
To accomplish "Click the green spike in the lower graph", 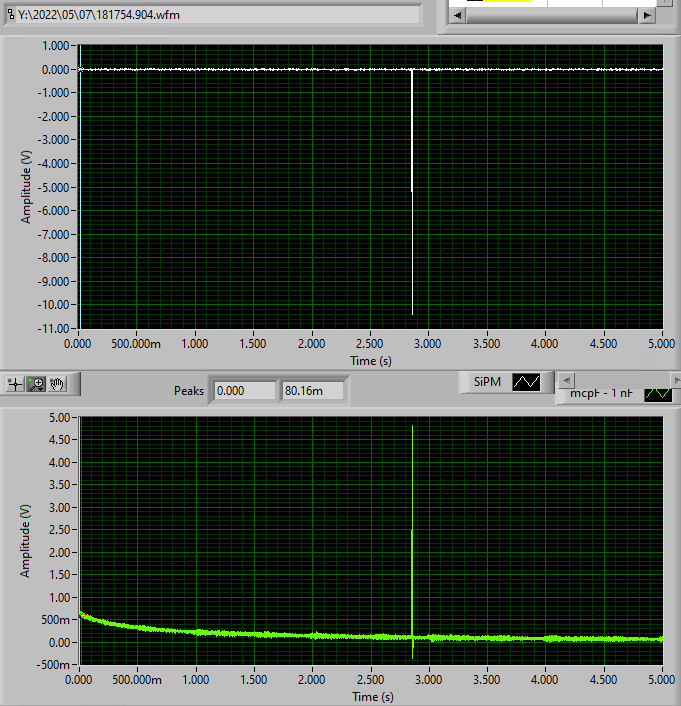I will [413, 540].
